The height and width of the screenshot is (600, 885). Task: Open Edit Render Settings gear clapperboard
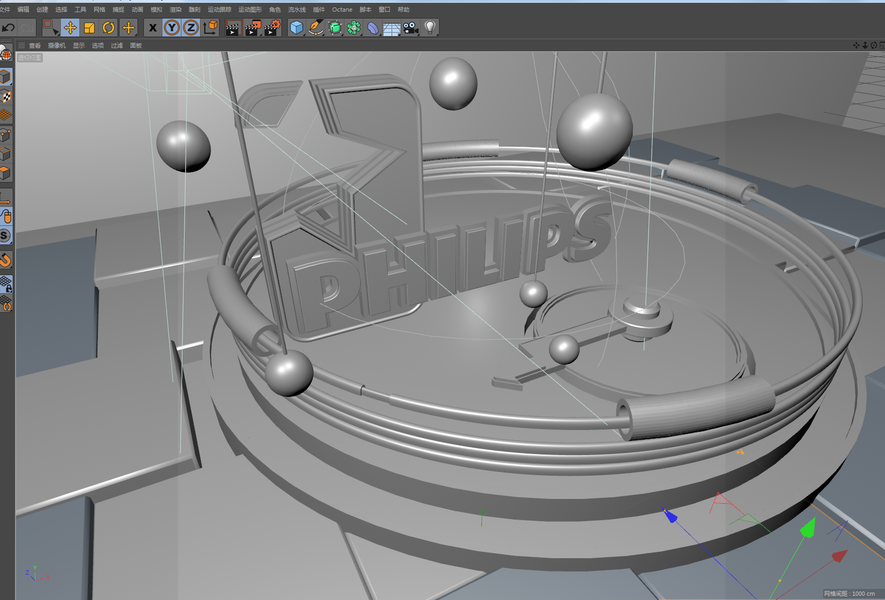pos(272,28)
